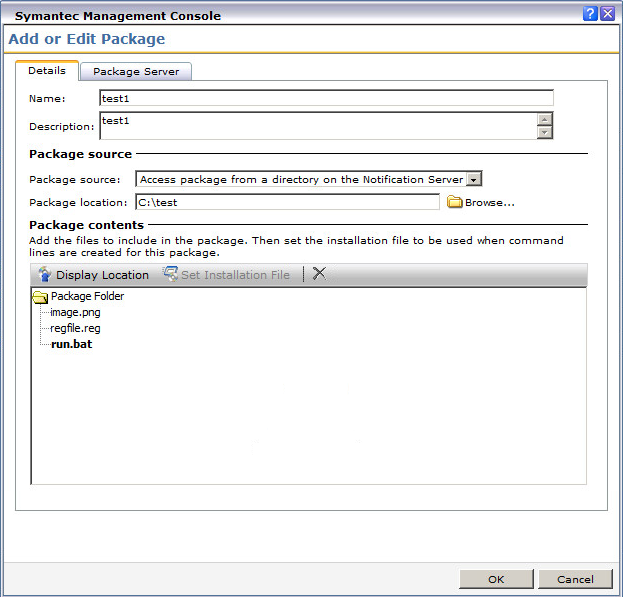Image resolution: width=623 pixels, height=597 pixels.
Task: Click the Package Folder icon in tree
Action: 40,297
